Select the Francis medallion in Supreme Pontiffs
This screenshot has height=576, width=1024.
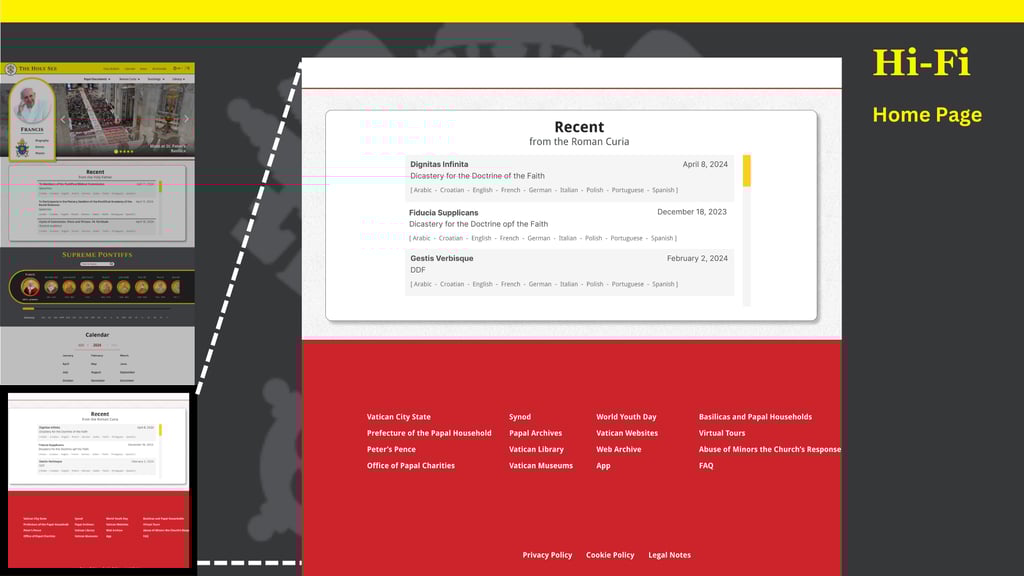[x=30, y=287]
